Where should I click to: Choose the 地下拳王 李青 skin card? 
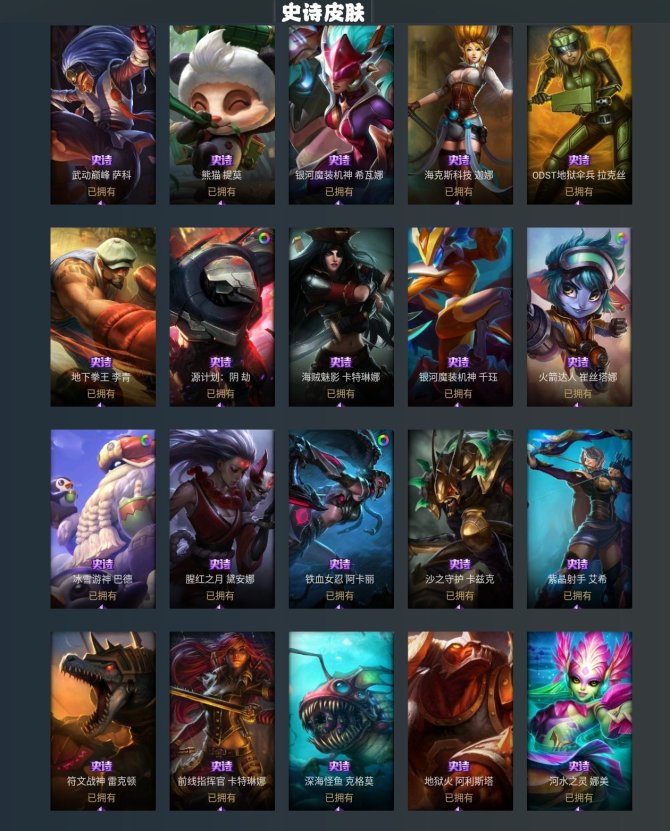click(x=103, y=317)
